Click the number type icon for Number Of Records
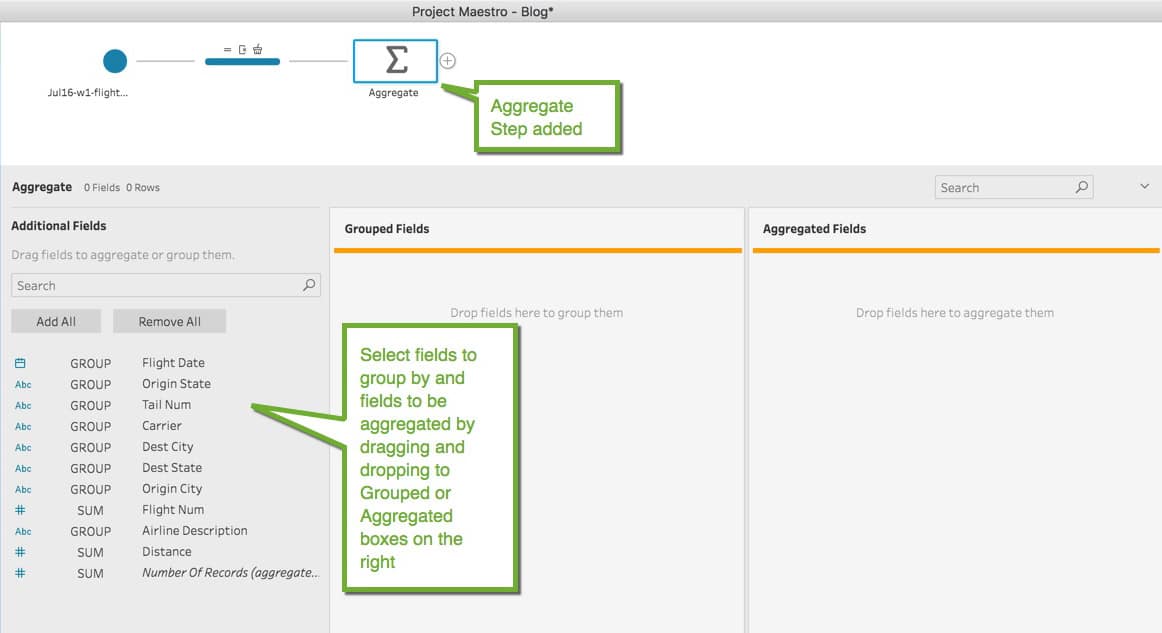This screenshot has width=1162, height=633. [20, 573]
